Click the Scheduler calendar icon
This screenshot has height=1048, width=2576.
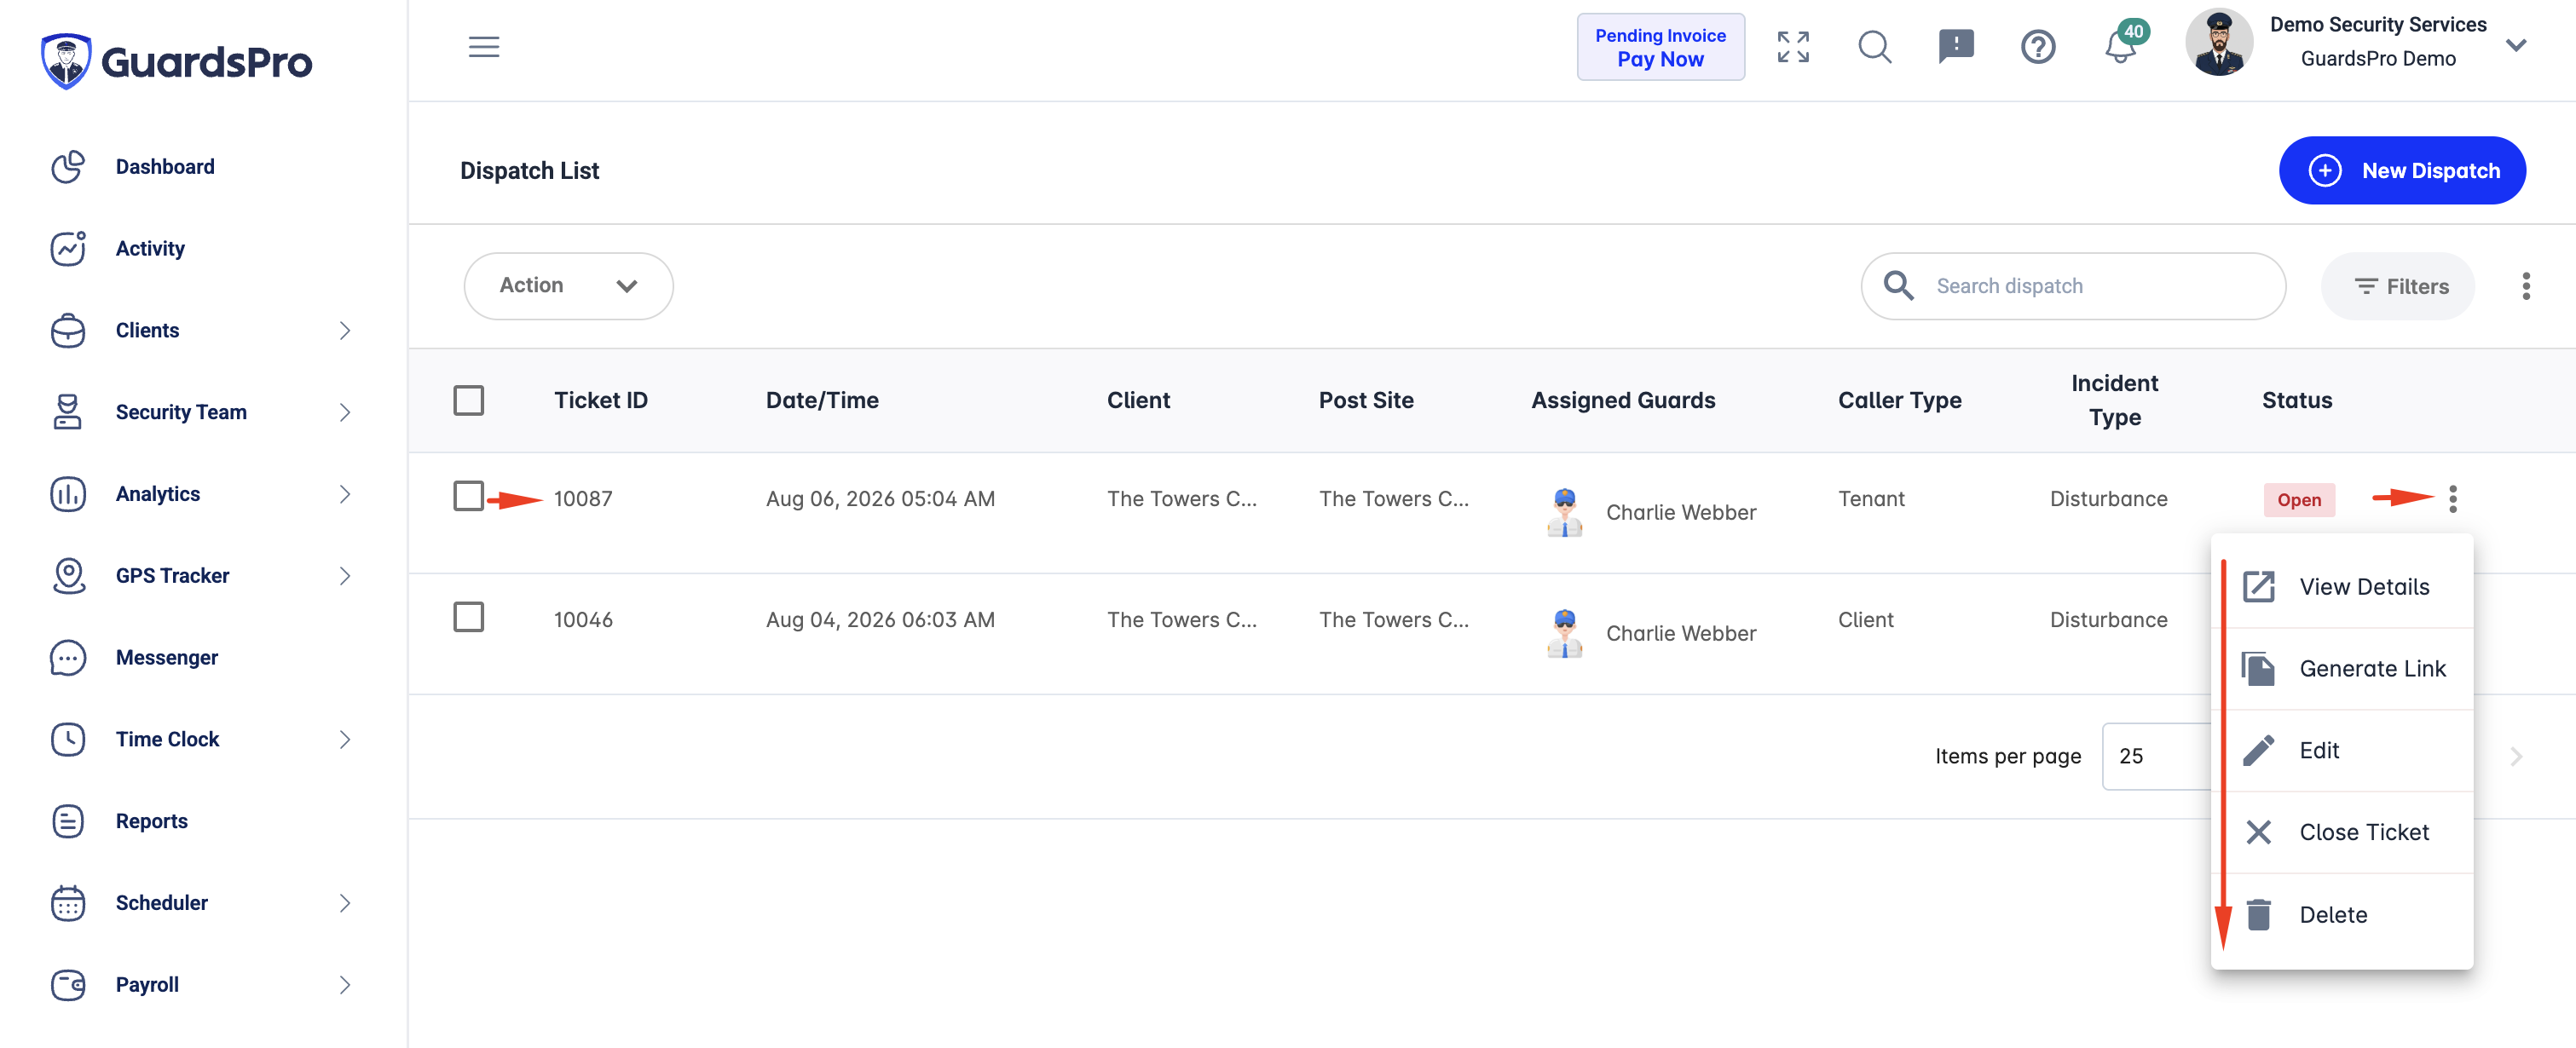tap(68, 903)
